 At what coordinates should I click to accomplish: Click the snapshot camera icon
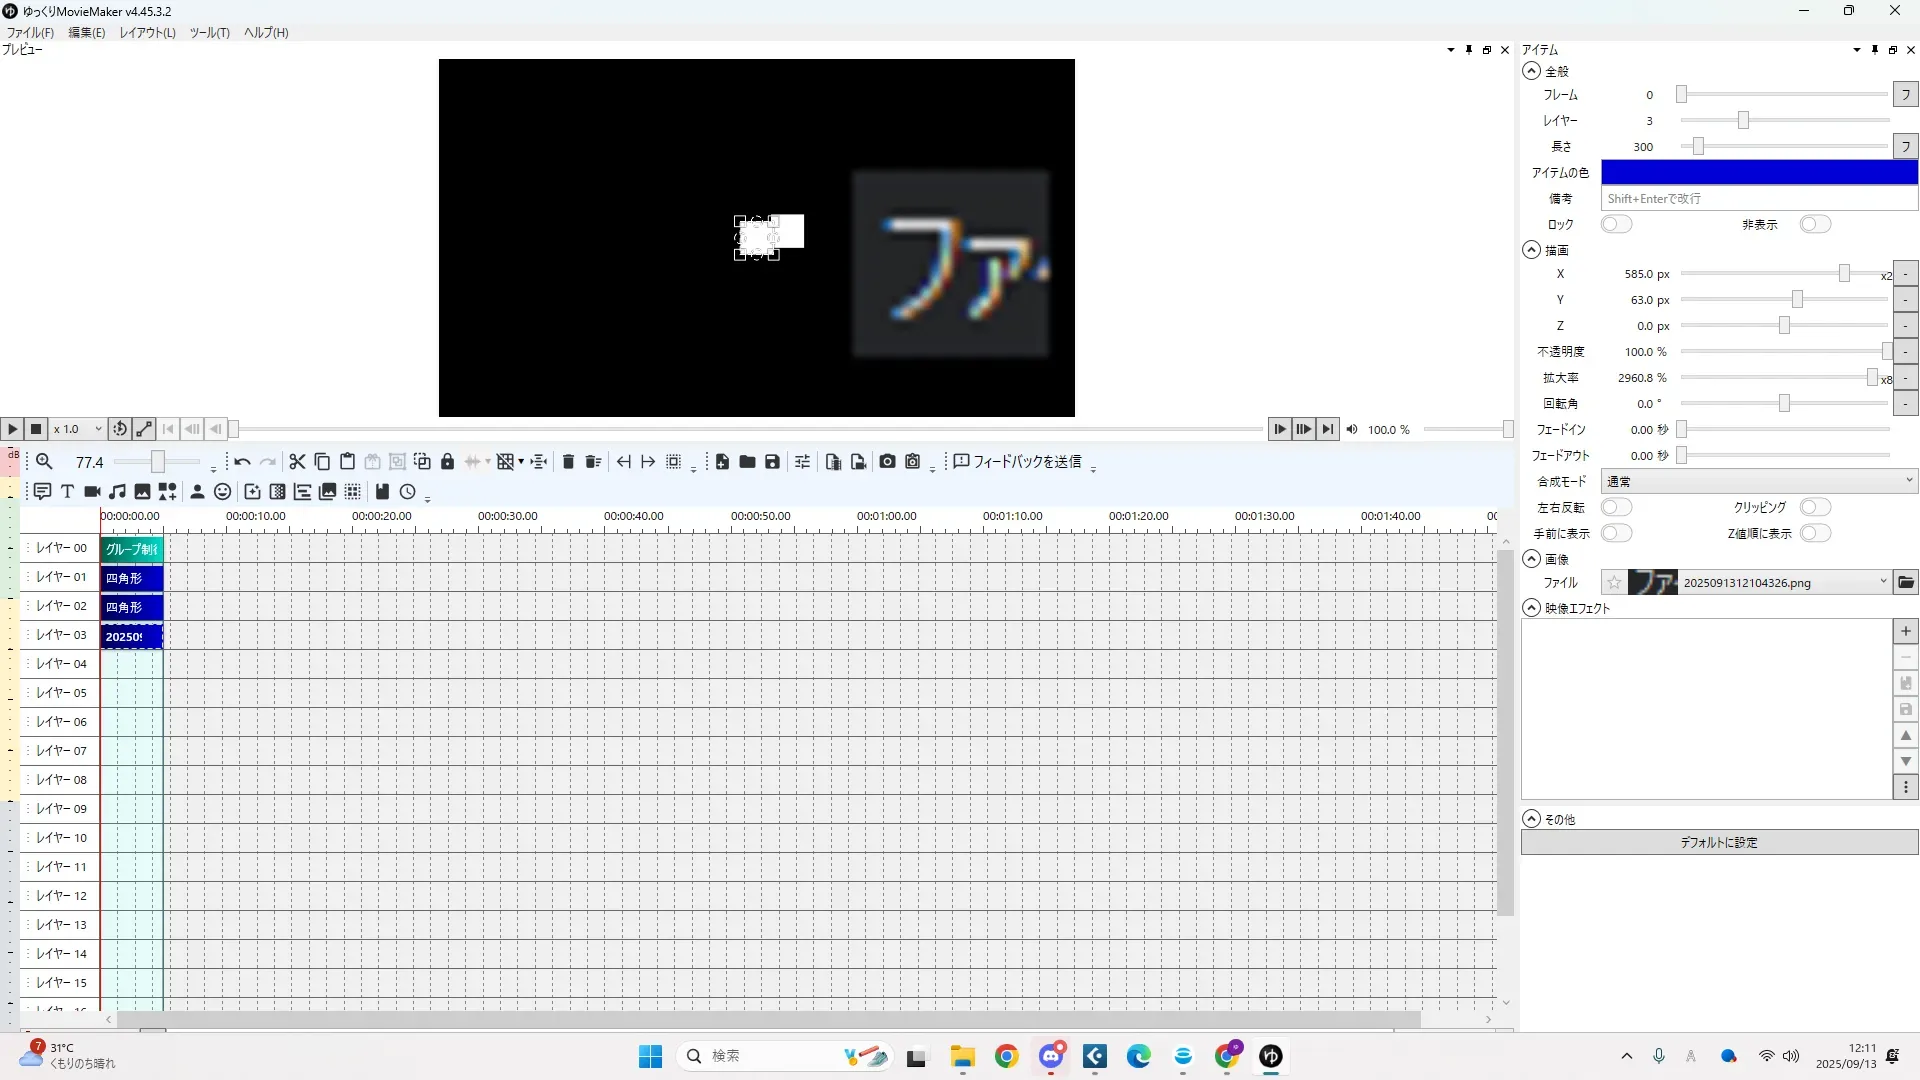pyautogui.click(x=887, y=461)
